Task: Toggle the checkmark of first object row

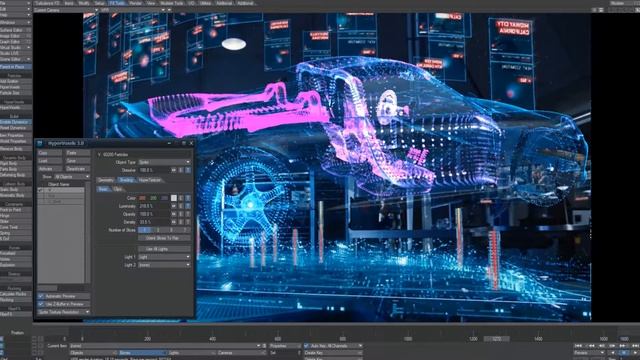Action: click(x=40, y=190)
